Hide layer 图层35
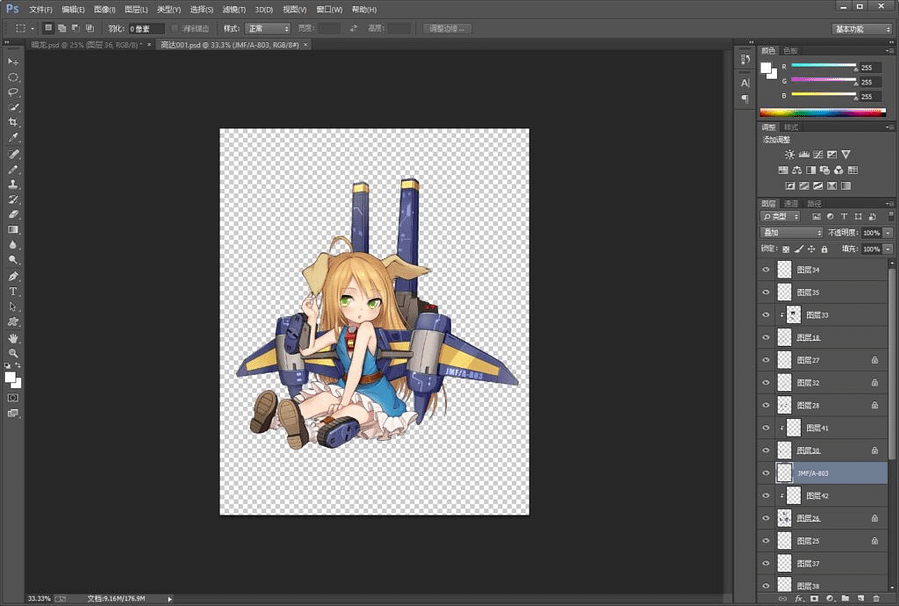899x606 pixels. (766, 292)
